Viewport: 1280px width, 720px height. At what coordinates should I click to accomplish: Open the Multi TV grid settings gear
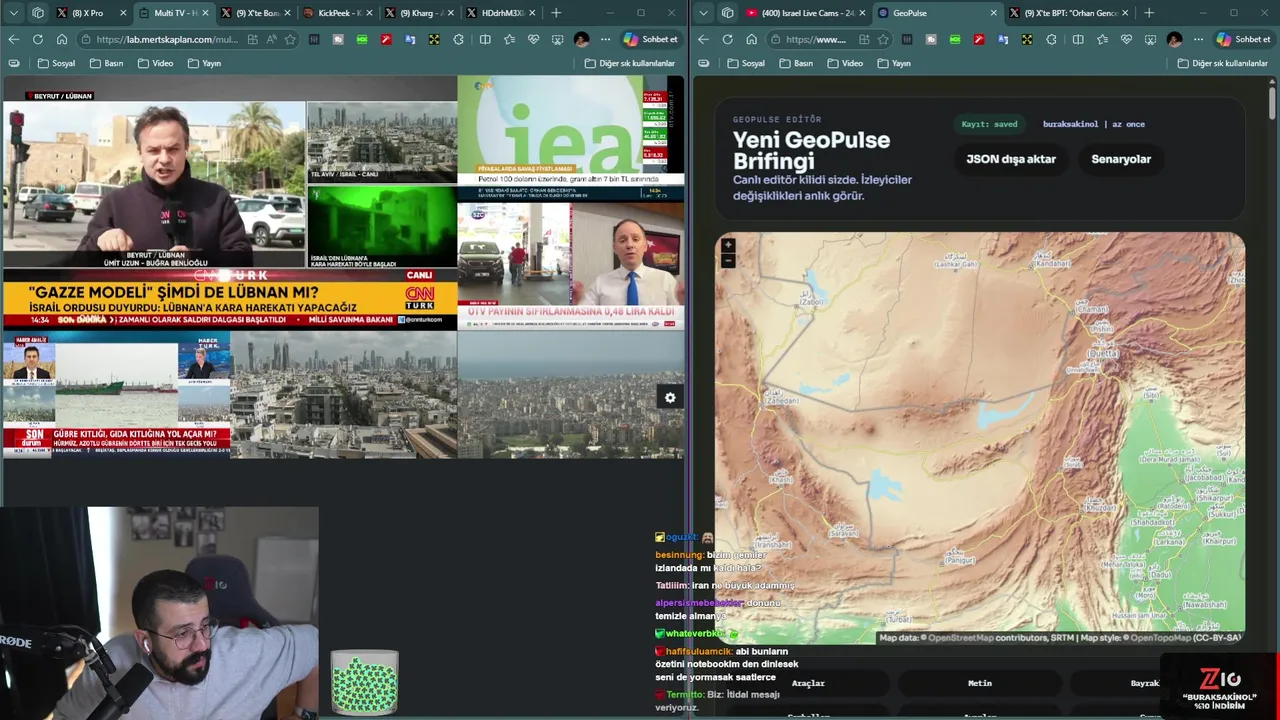[670, 397]
